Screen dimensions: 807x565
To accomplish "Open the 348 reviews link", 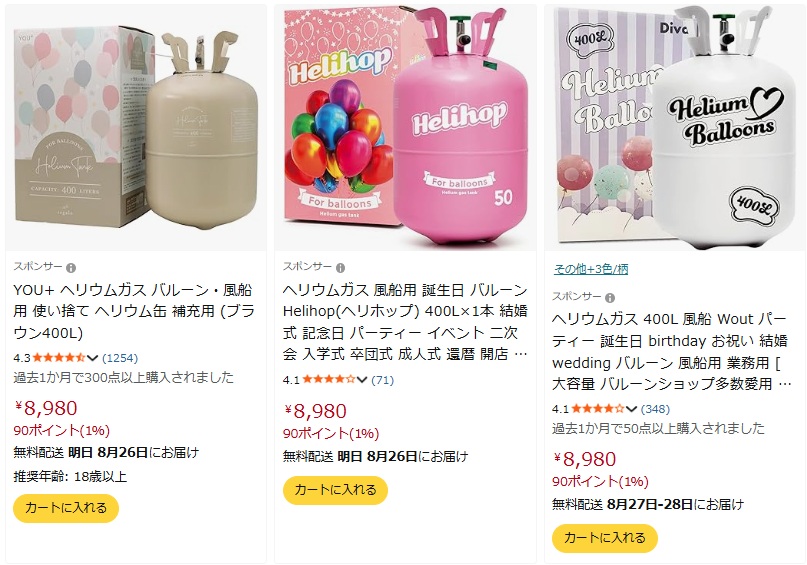I will pos(655,409).
